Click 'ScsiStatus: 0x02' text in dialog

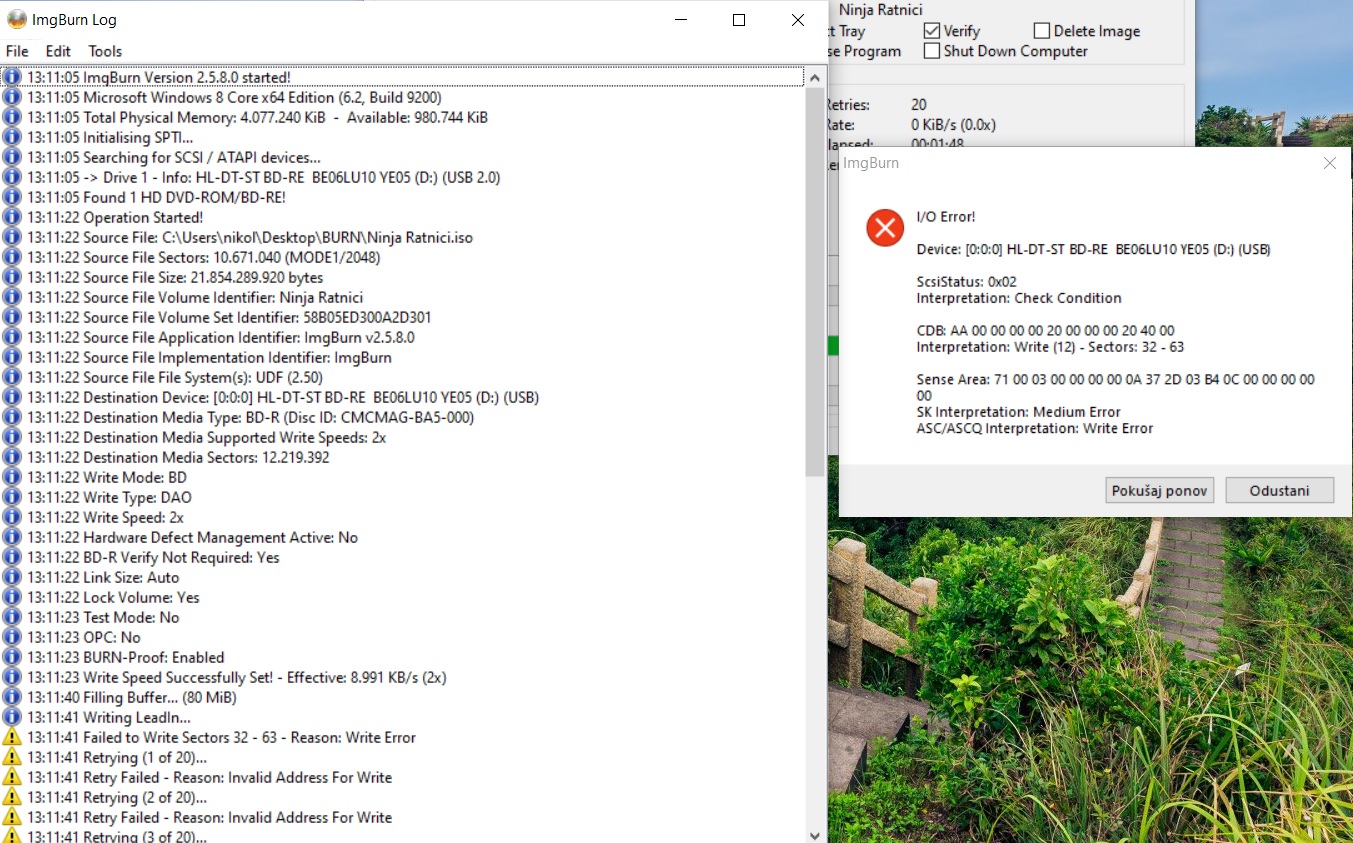(x=966, y=282)
